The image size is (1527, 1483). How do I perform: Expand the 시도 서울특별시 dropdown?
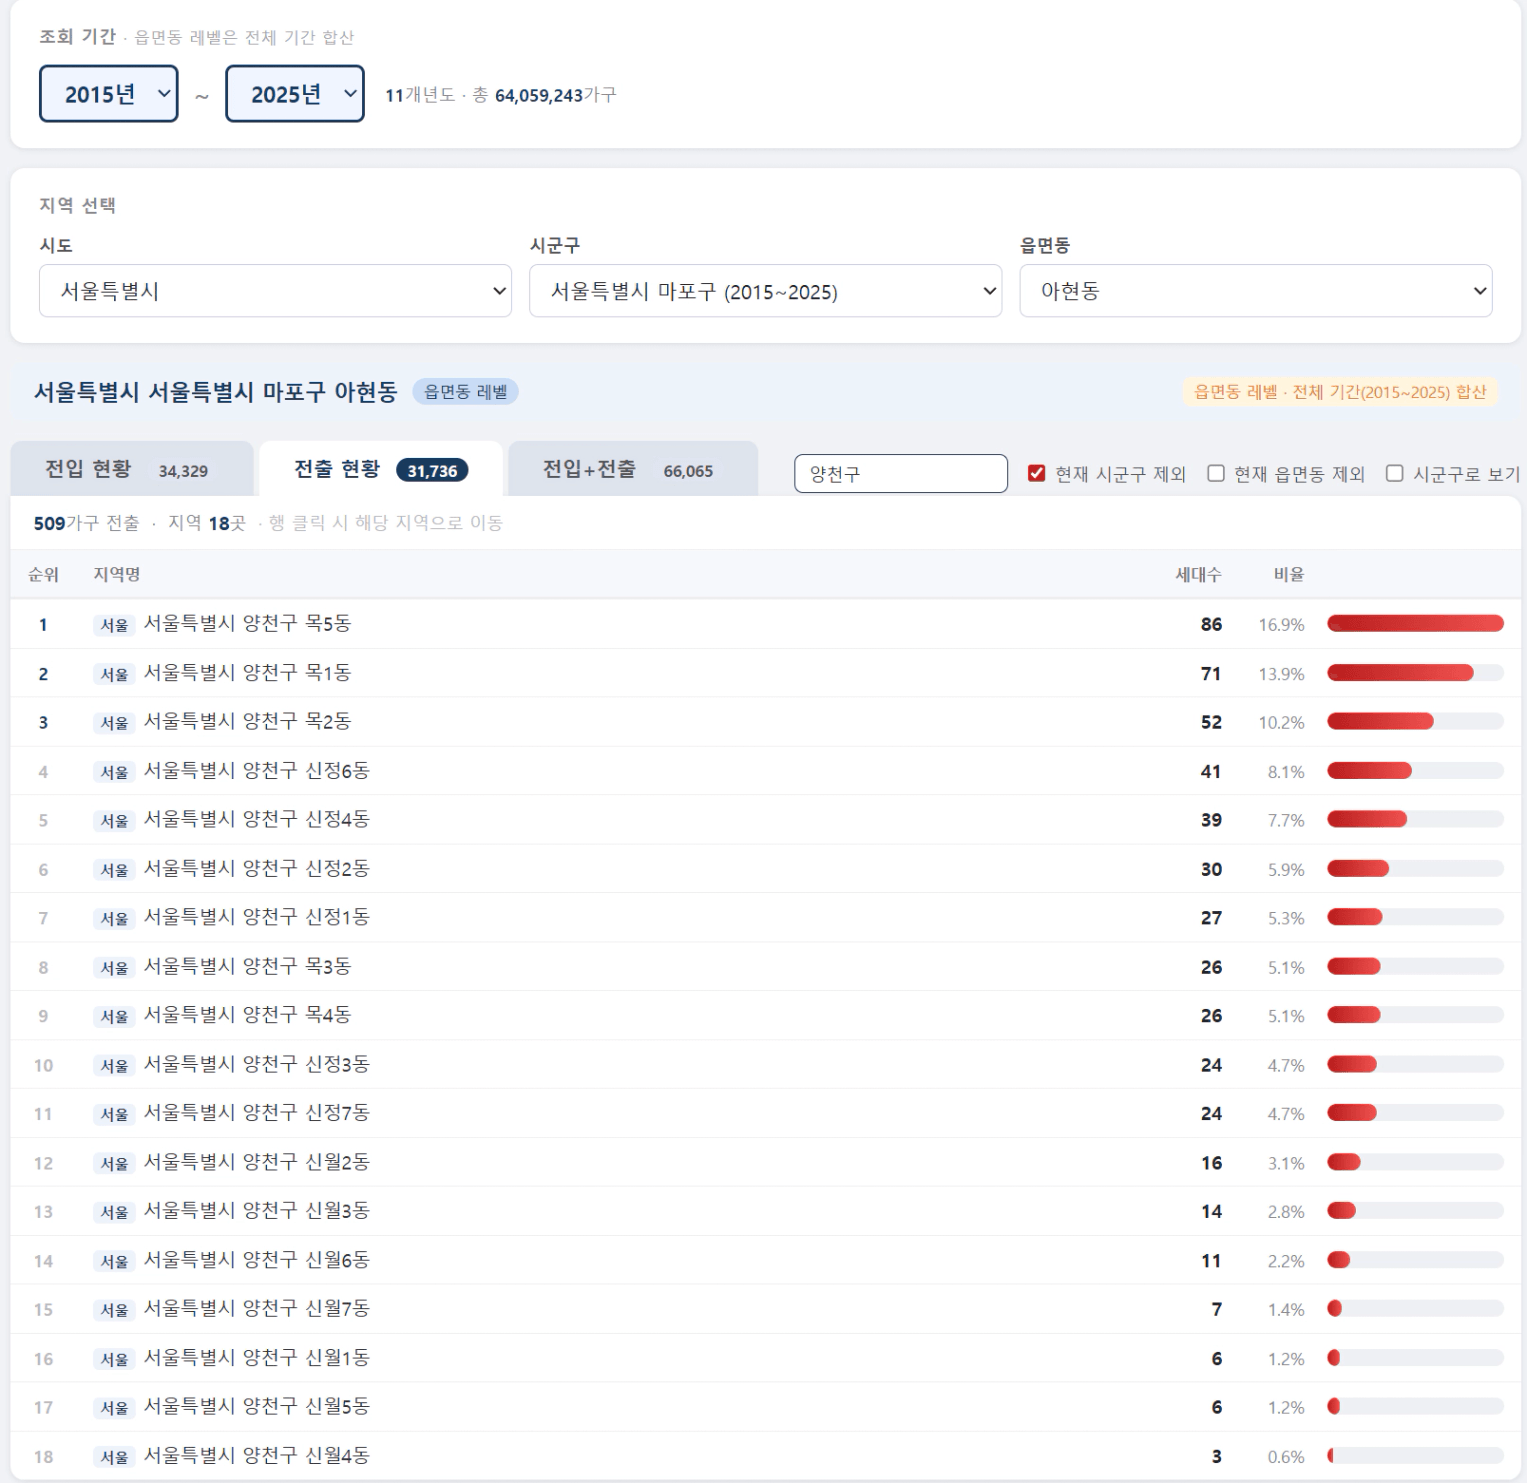coord(275,291)
